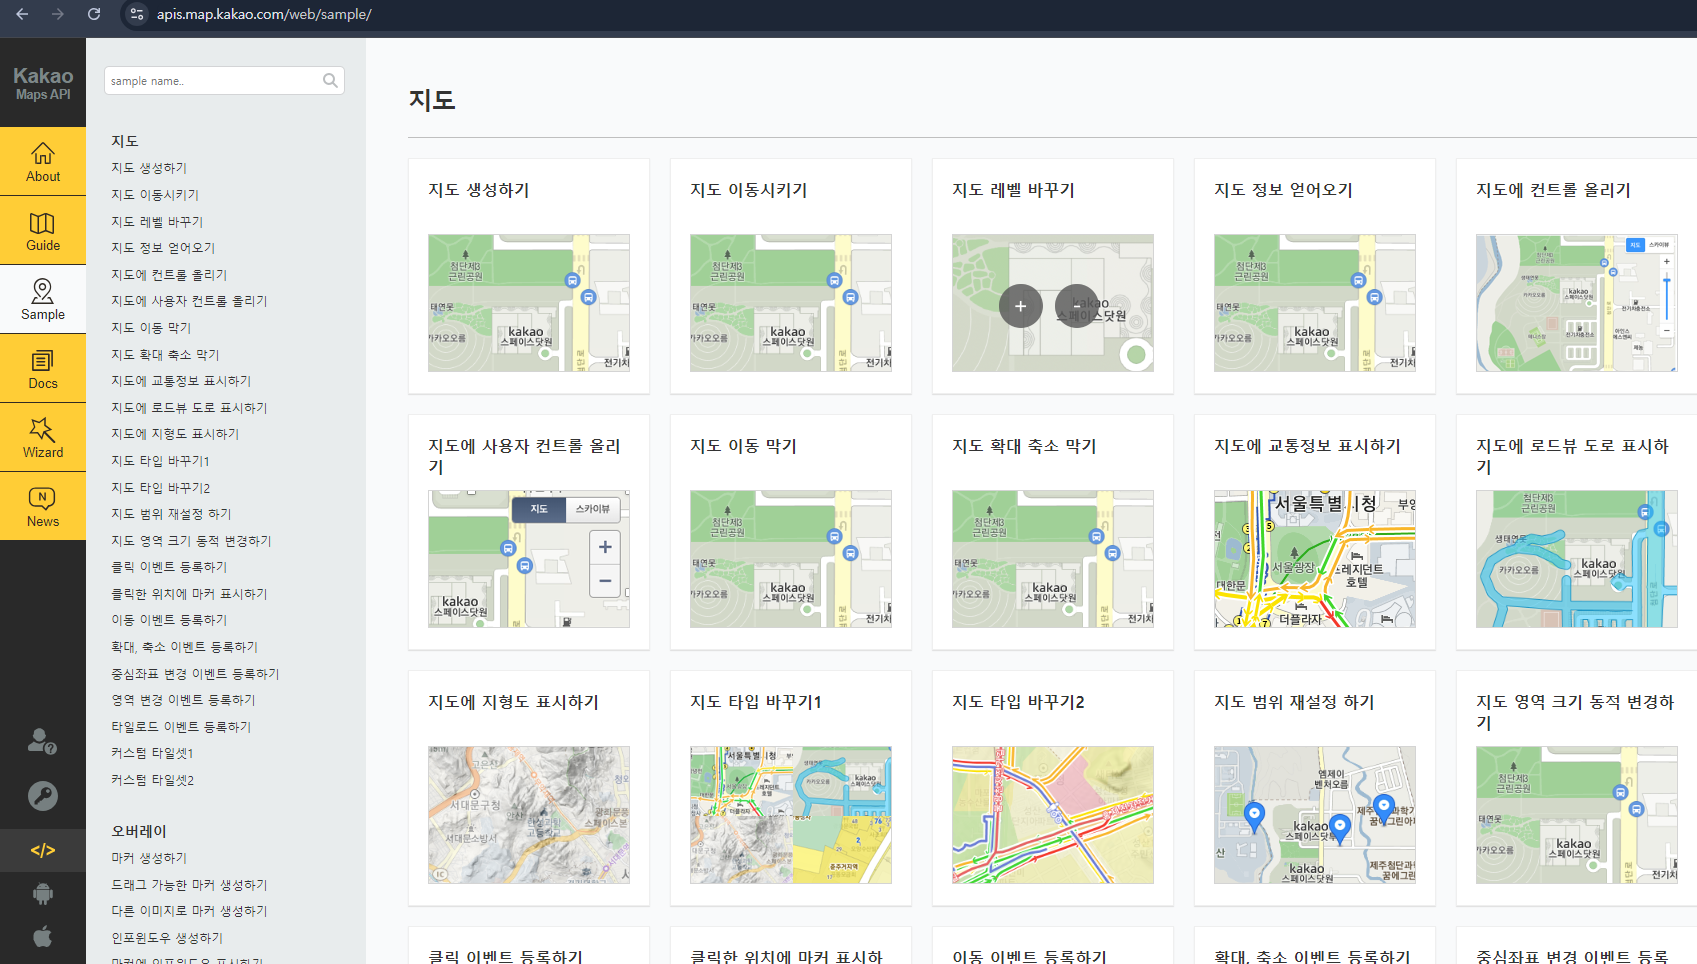
Task: Open 지도에 지형도 표시하기 card thumbnail
Action: [529, 815]
